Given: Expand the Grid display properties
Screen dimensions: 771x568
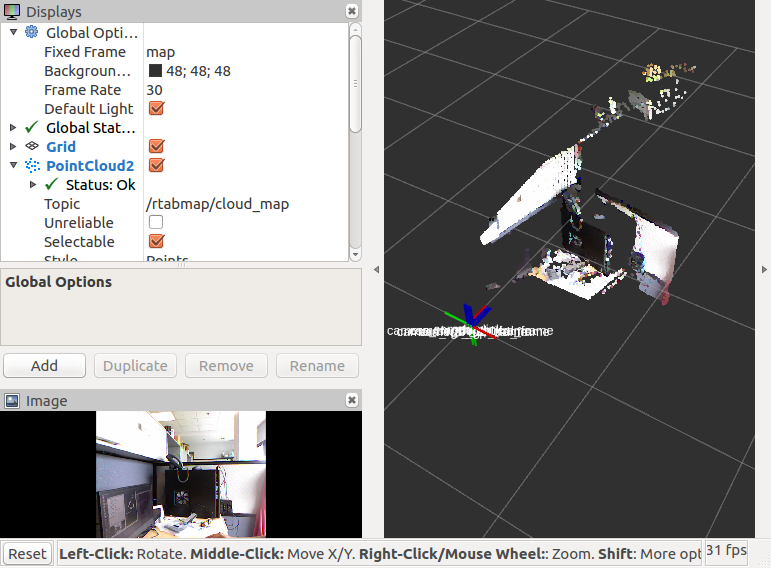Looking at the screenshot, I should click(x=13, y=147).
